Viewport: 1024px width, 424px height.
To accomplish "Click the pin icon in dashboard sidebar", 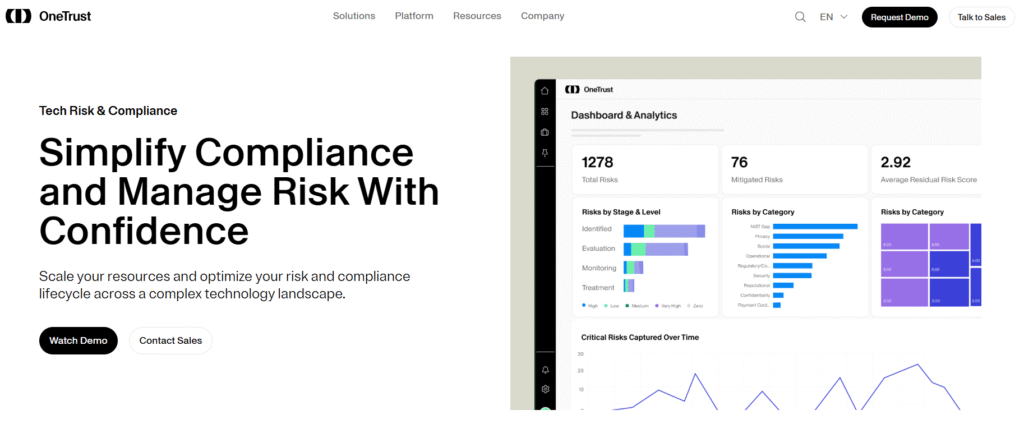I will click(545, 153).
